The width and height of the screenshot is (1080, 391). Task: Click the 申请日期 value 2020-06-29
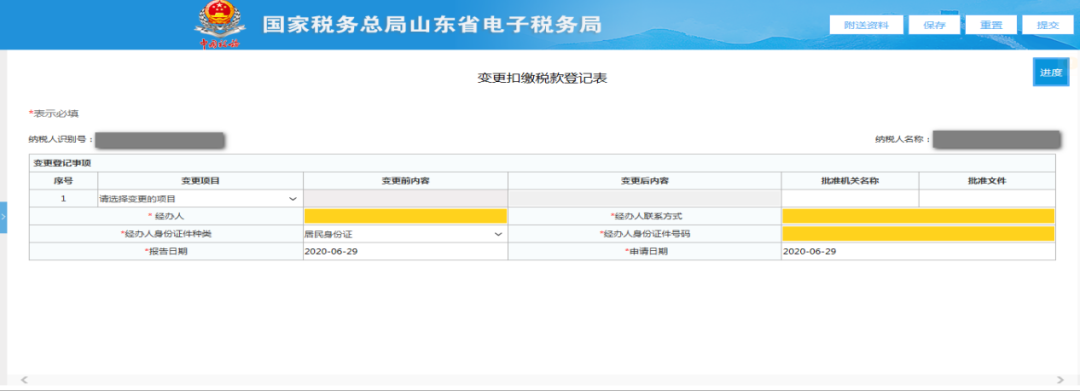[x=809, y=251]
